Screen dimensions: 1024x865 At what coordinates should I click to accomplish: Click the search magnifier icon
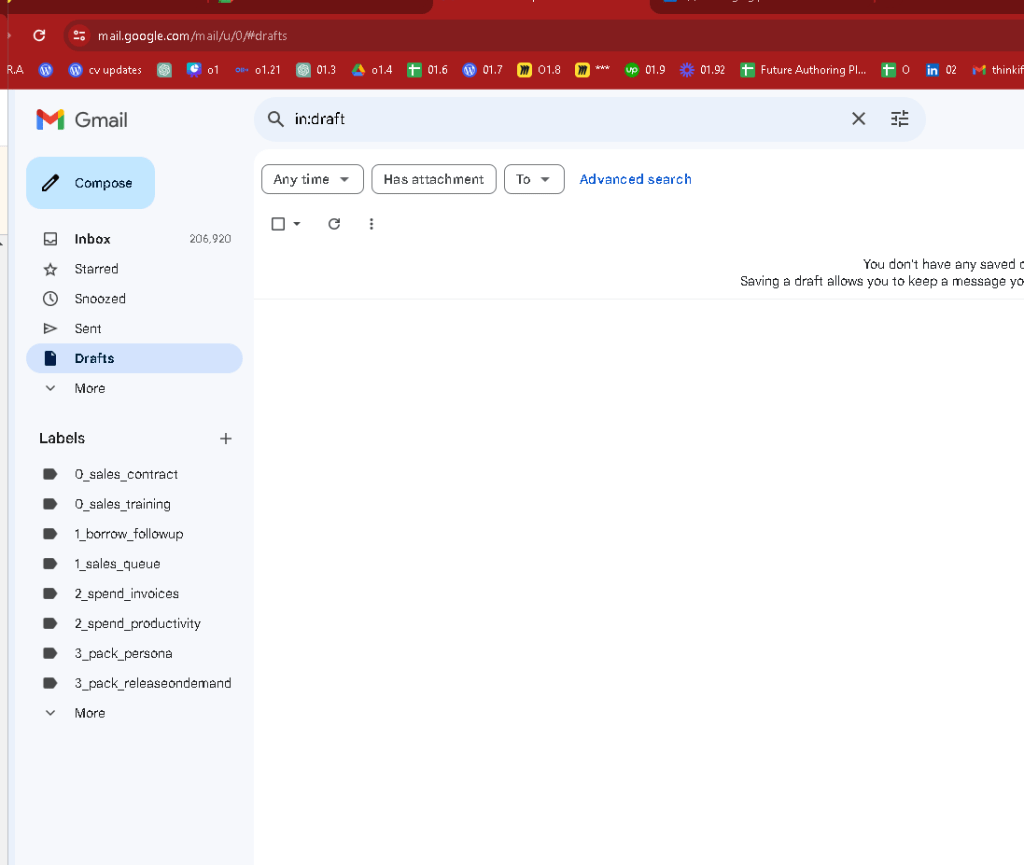pos(276,119)
